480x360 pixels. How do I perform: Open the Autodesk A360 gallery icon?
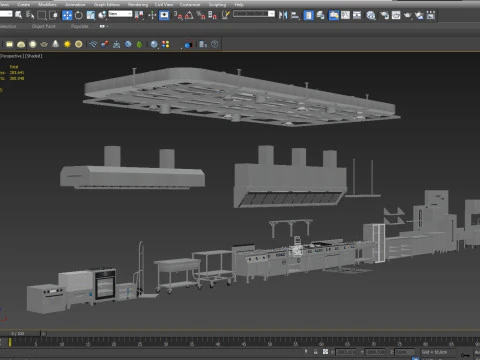[431, 15]
